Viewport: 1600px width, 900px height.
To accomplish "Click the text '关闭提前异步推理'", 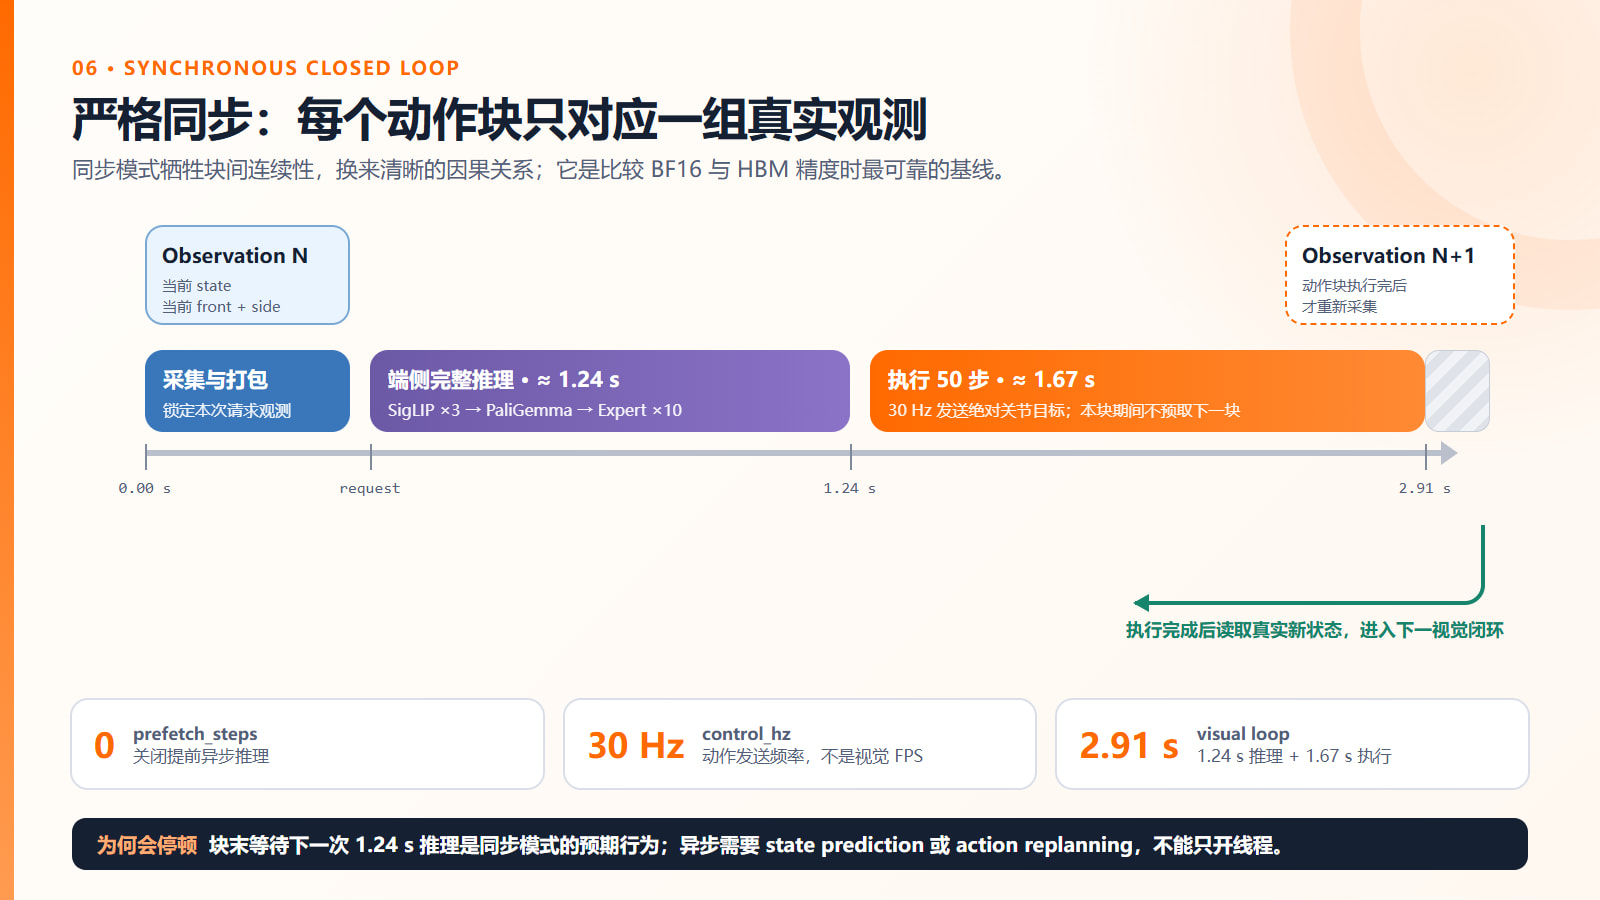I will tap(201, 757).
